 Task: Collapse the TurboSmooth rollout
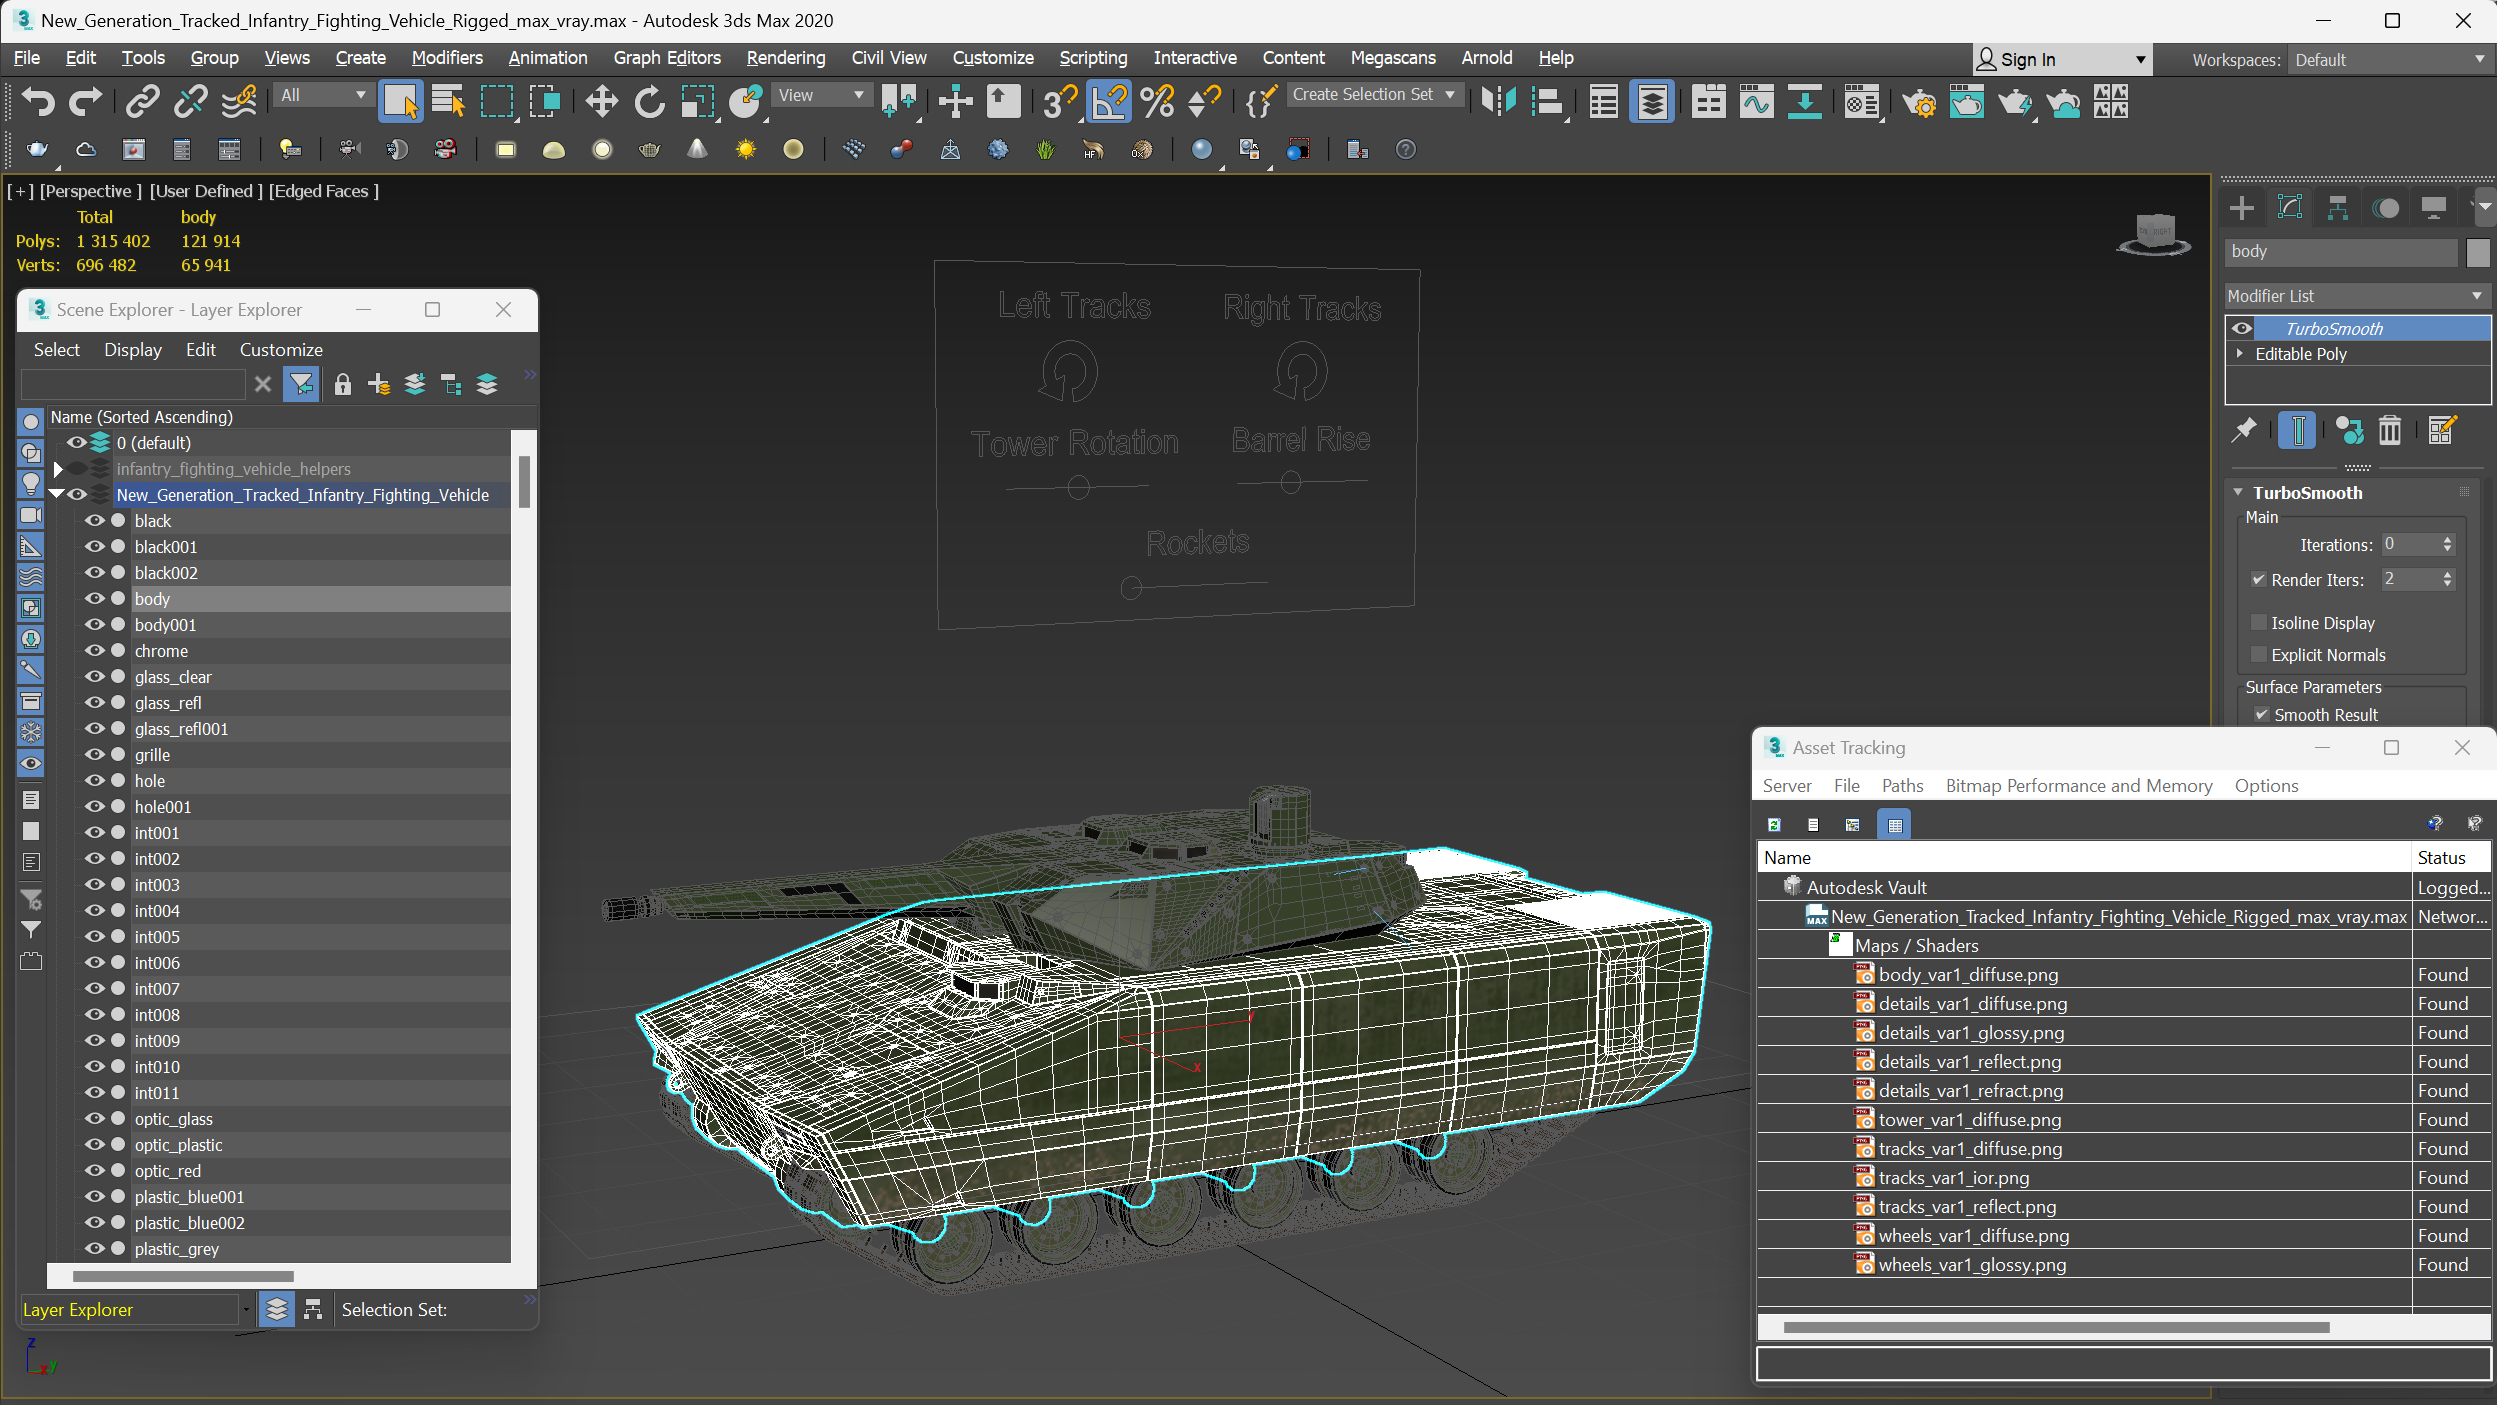pos(2239,492)
